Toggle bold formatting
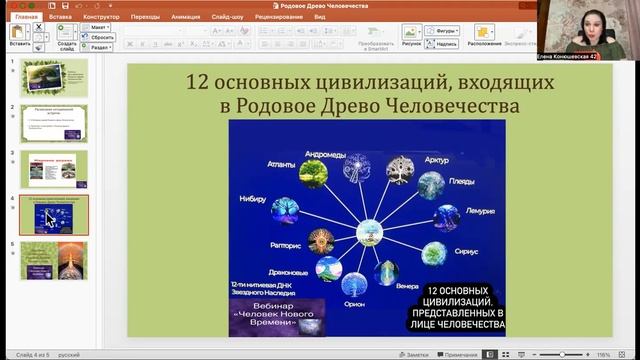Image resolution: width=640 pixels, height=360 pixels. [x=130, y=44]
